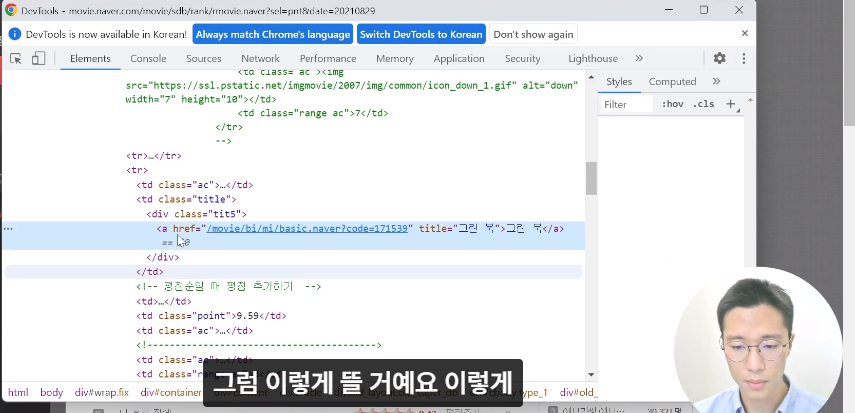Open the three-dot actions on the selected row
This screenshot has height=413, width=855.
click(8, 229)
